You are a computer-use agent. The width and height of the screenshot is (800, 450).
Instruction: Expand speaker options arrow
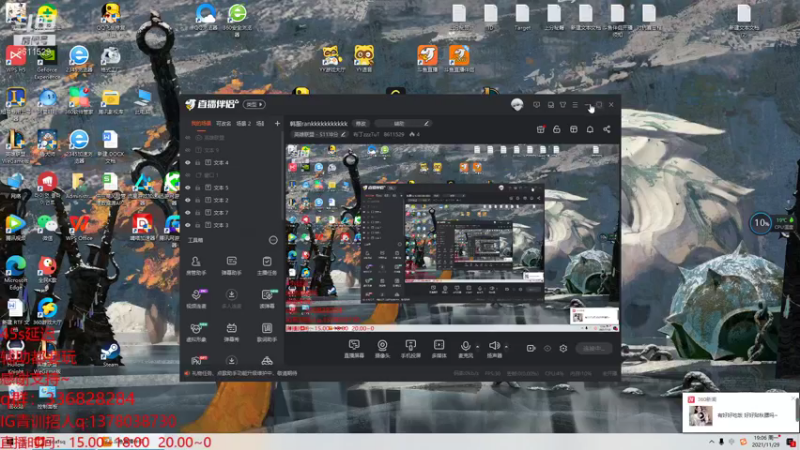pos(506,347)
